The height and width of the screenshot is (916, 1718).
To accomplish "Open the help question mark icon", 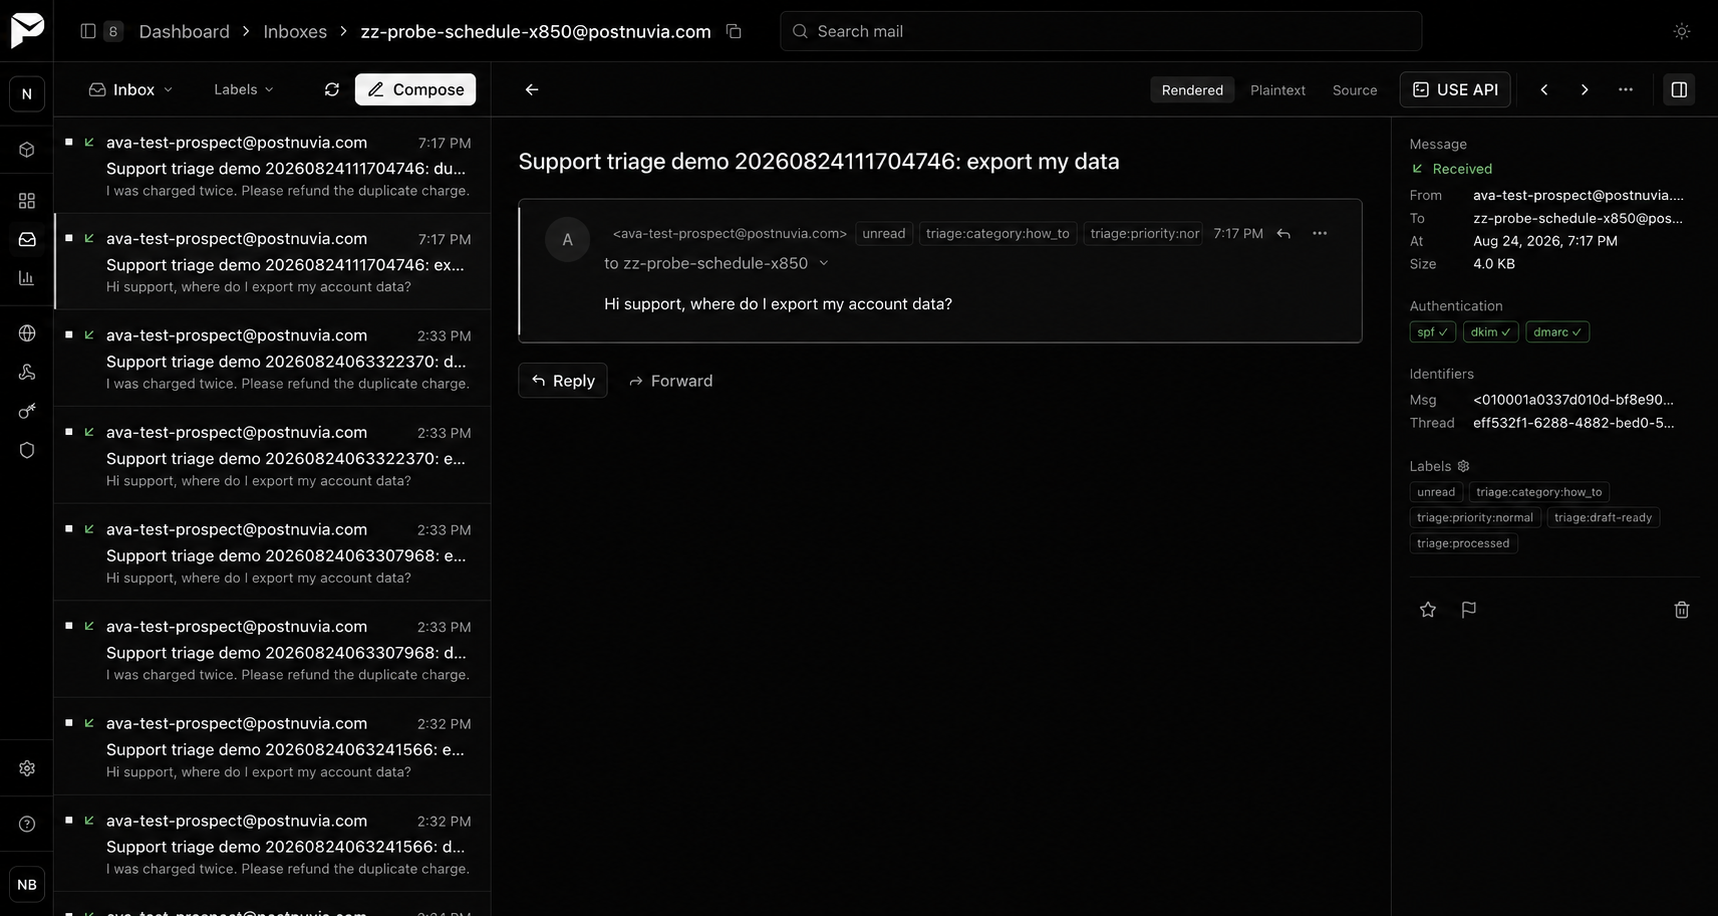I will 27,824.
